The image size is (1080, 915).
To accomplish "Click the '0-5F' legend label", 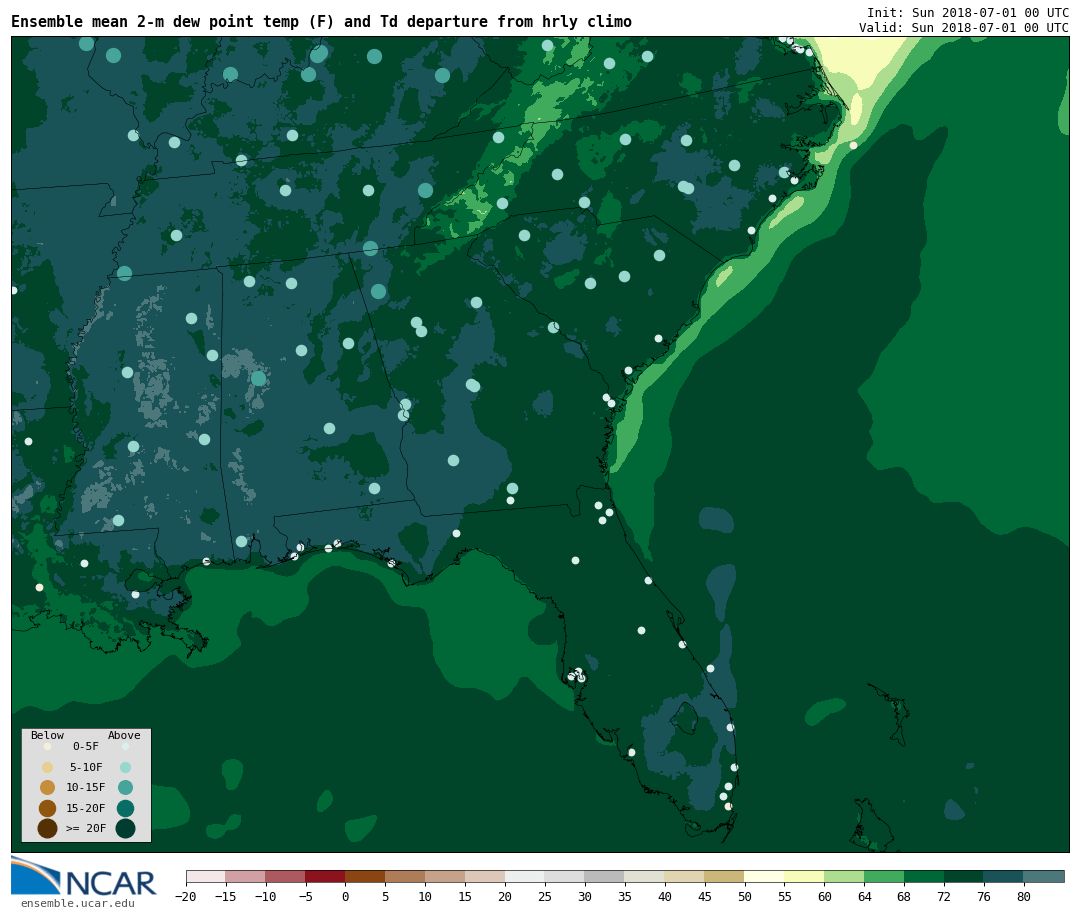I will [x=86, y=746].
